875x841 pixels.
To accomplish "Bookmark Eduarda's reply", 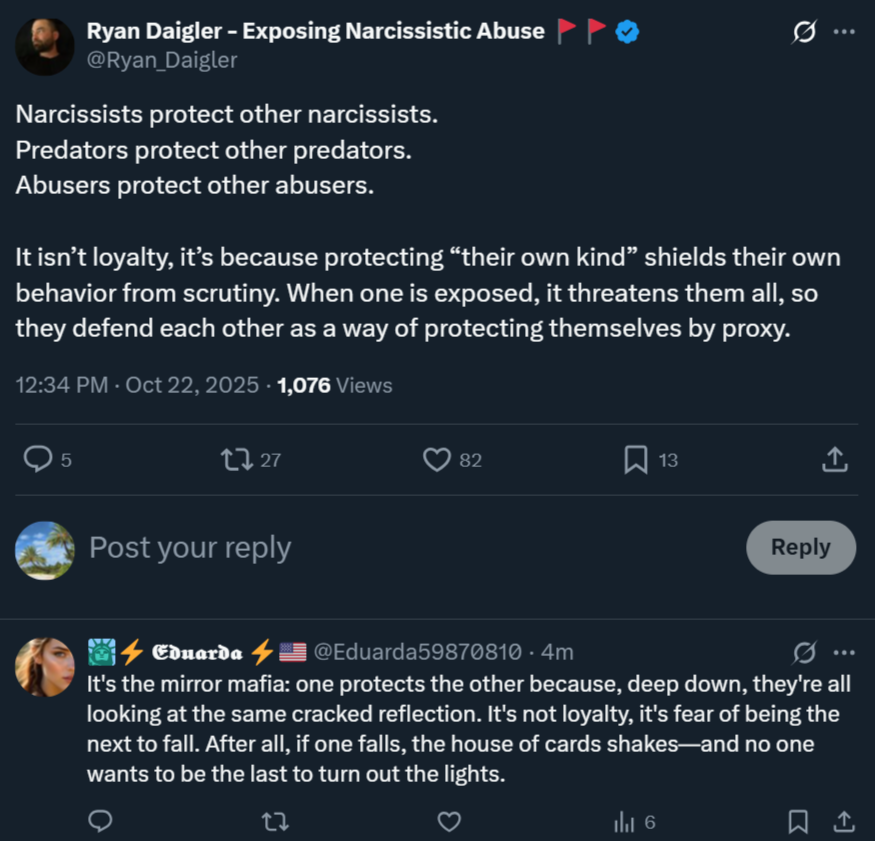I will [798, 822].
